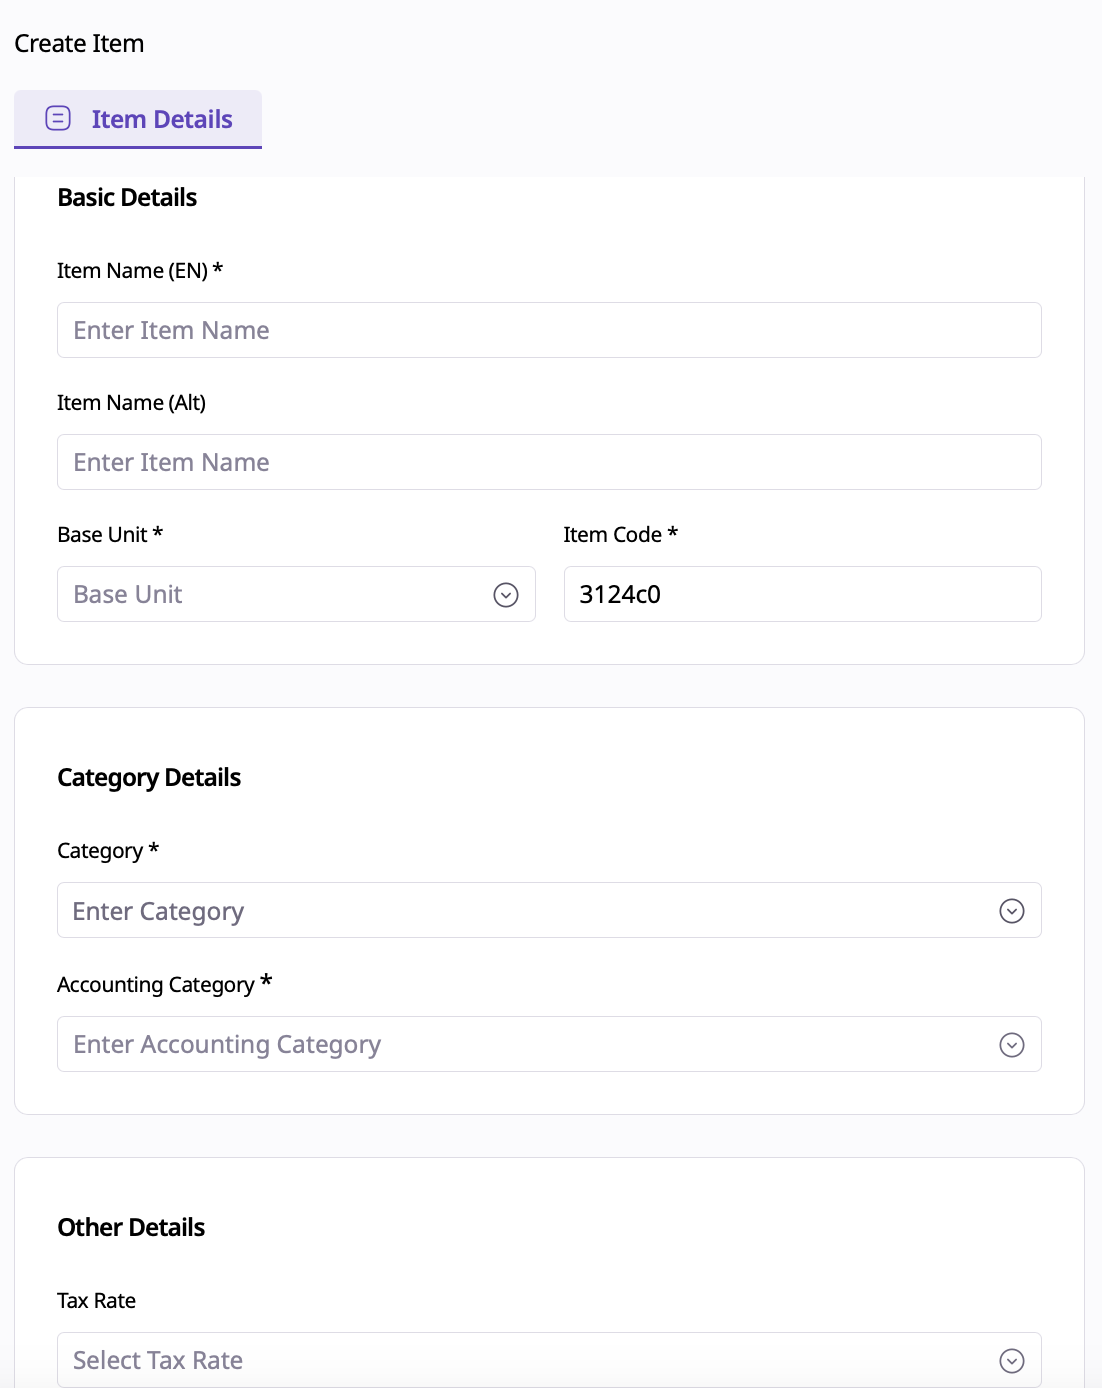Click the chevron icon in Accounting Category field

pos(1012,1045)
